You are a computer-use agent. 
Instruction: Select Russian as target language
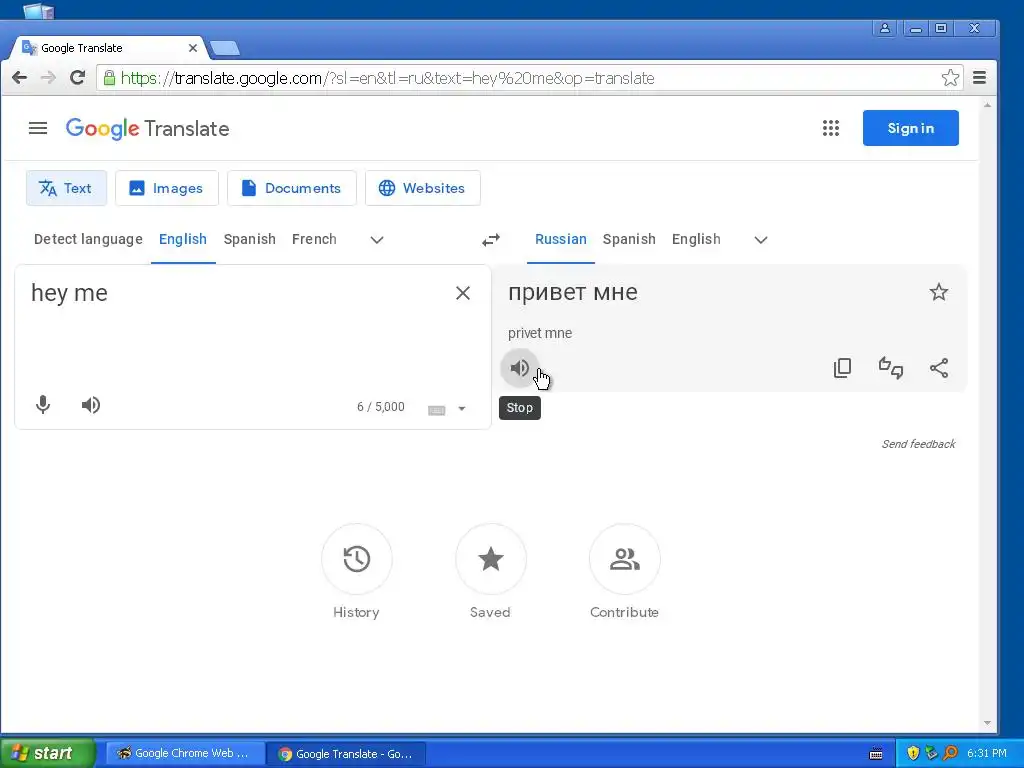[x=560, y=239]
